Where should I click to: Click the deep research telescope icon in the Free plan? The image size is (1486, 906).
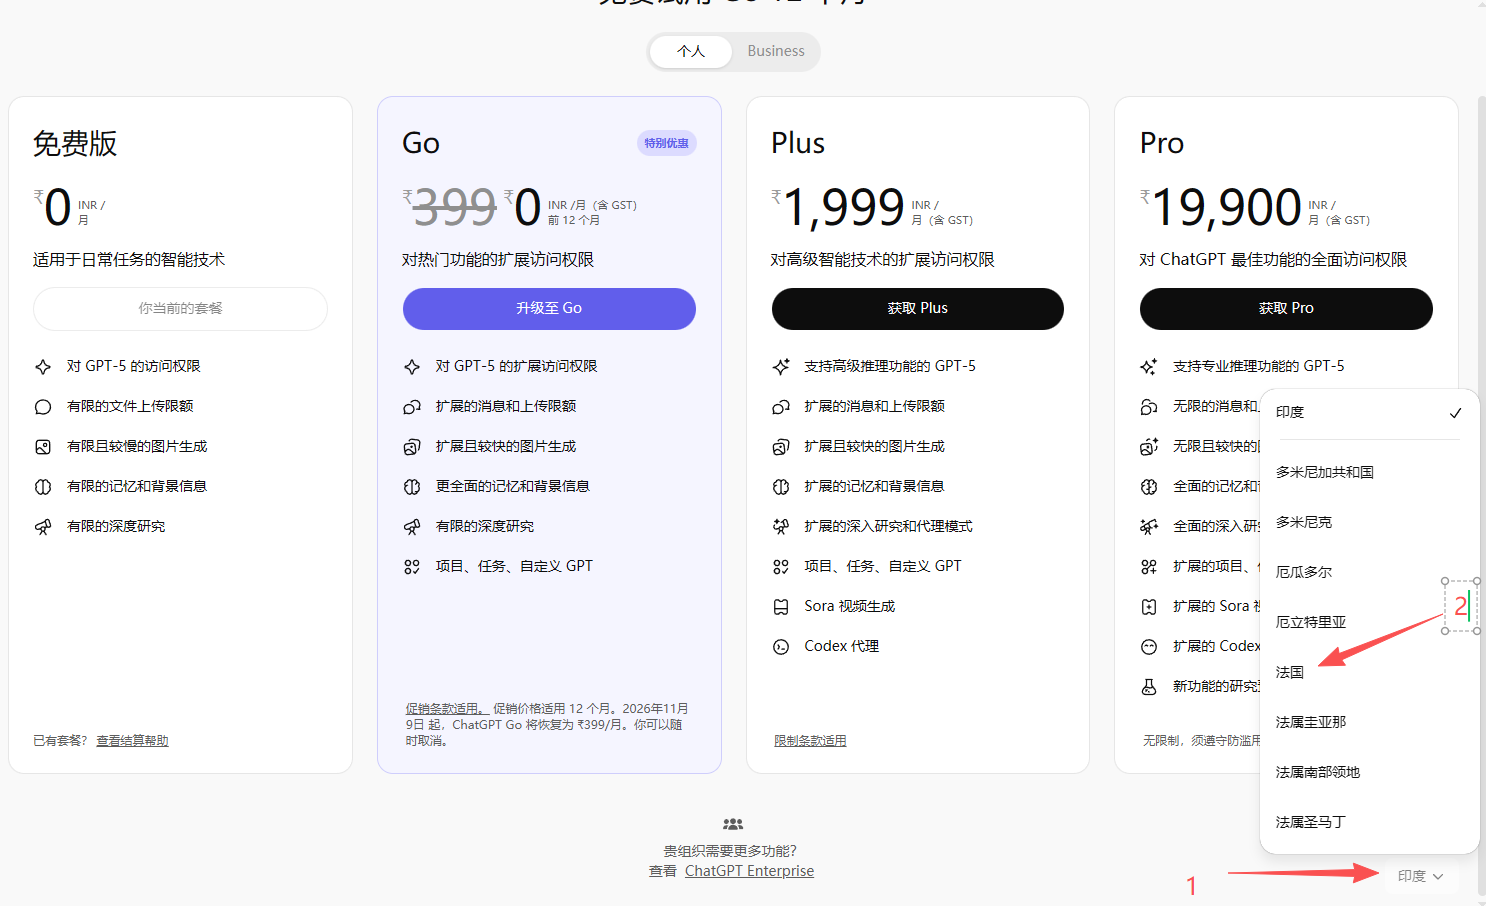(43, 527)
